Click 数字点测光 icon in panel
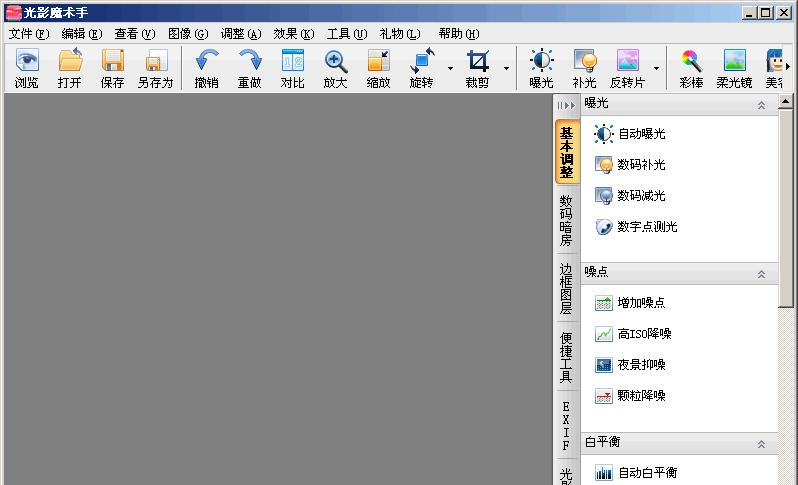798x485 pixels. tap(604, 227)
